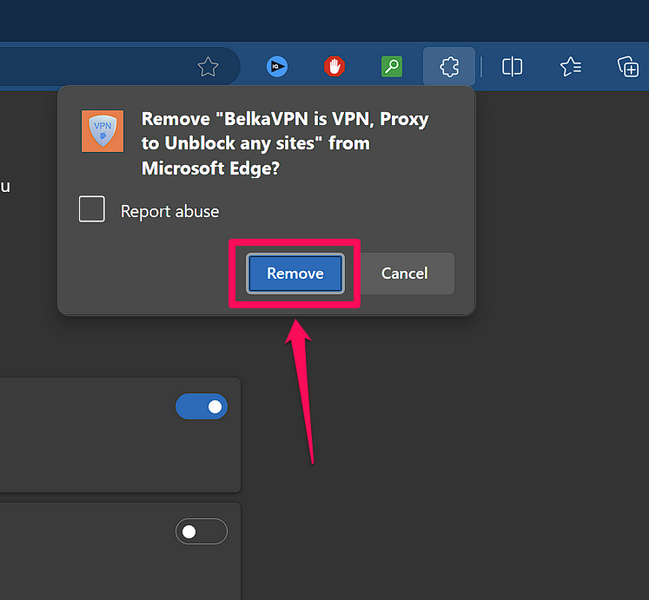Open the red stop-hand ad blocker extension

coord(334,66)
